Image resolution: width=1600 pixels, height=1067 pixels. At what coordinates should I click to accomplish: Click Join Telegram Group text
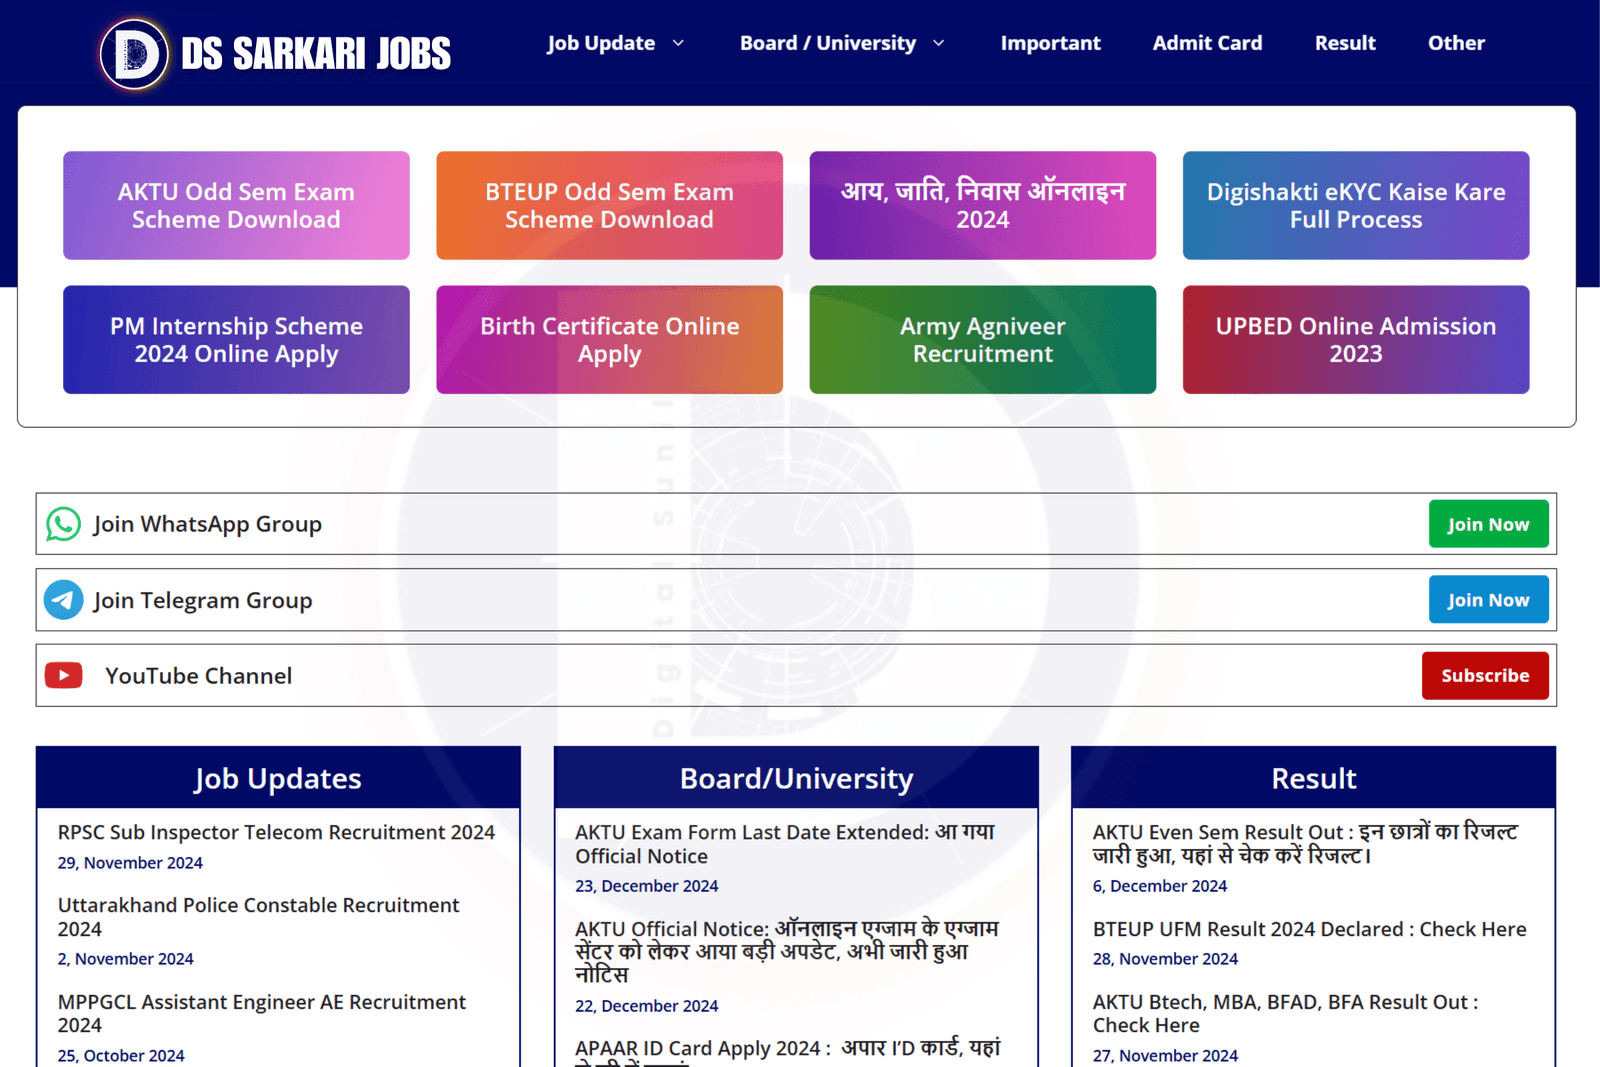click(x=203, y=600)
